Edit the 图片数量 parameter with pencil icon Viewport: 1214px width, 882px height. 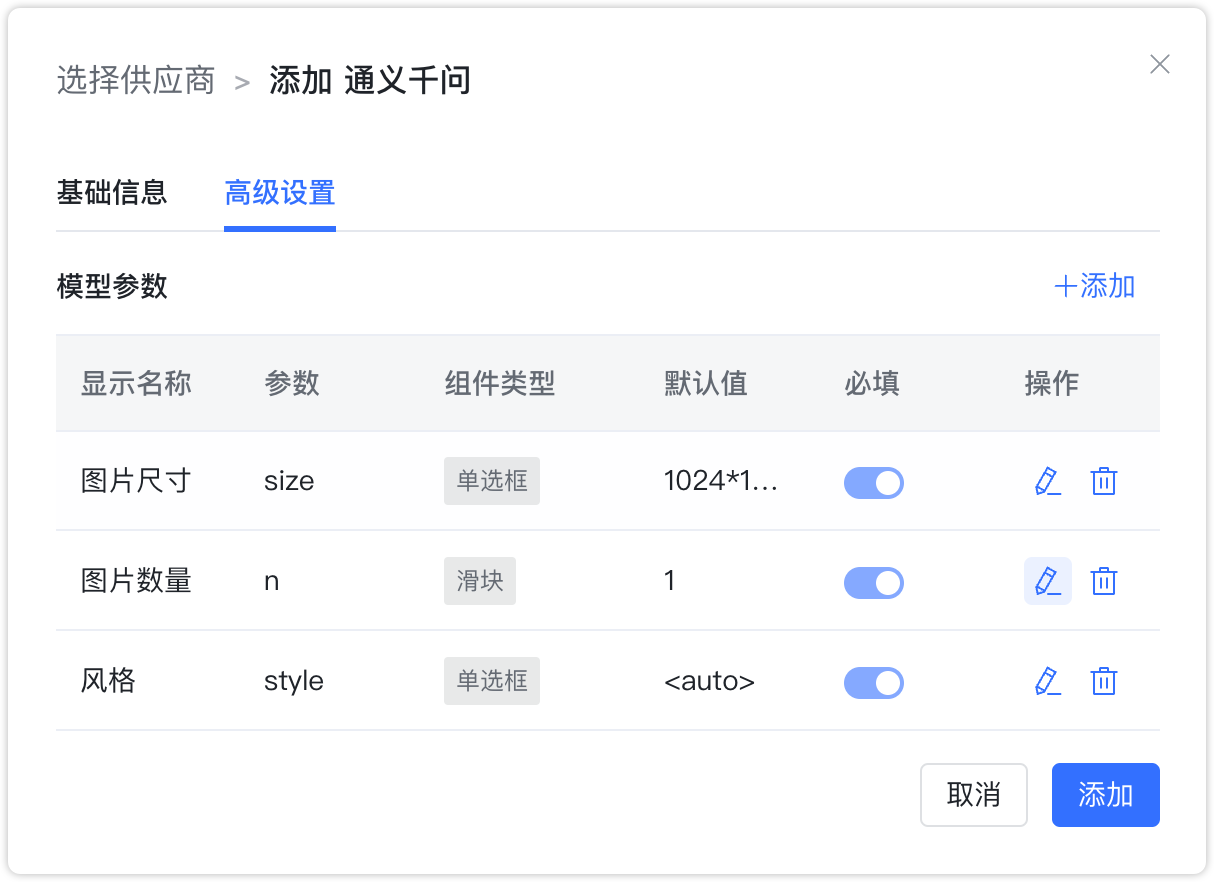1048,581
